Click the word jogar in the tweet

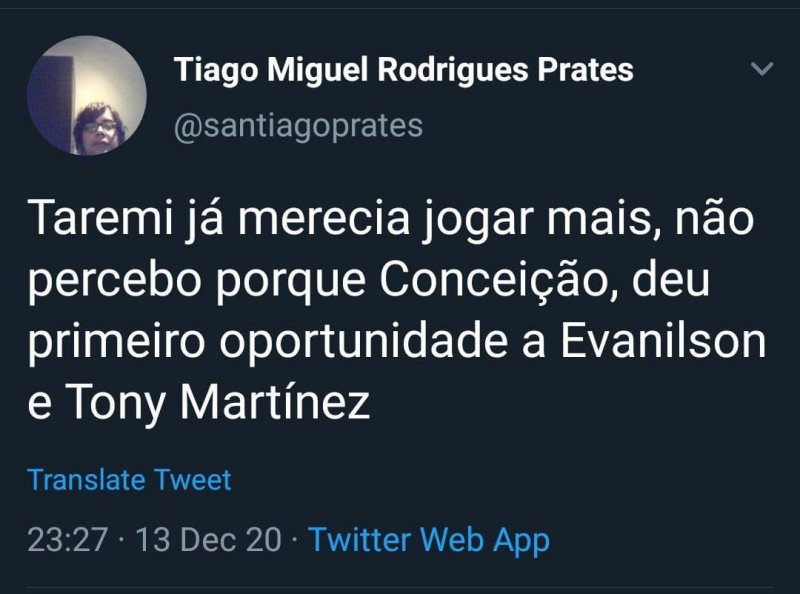(461, 220)
